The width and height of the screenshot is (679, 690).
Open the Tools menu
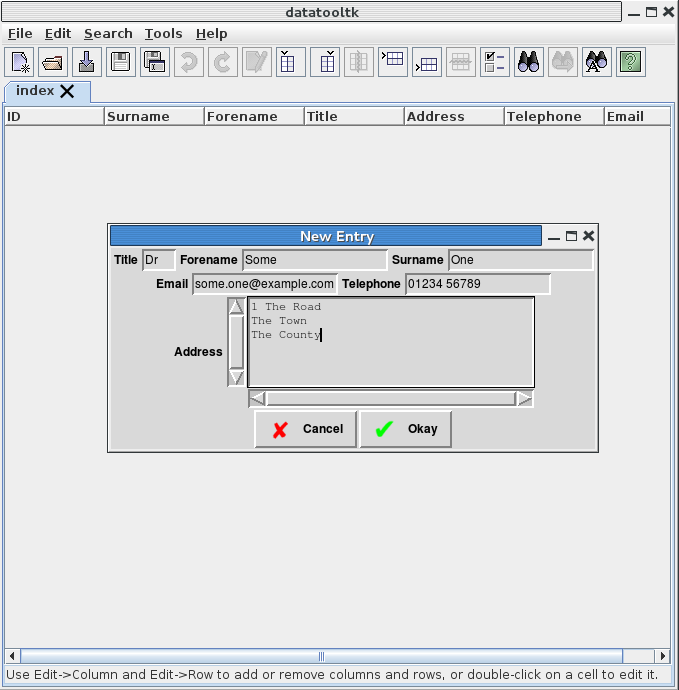tap(163, 33)
